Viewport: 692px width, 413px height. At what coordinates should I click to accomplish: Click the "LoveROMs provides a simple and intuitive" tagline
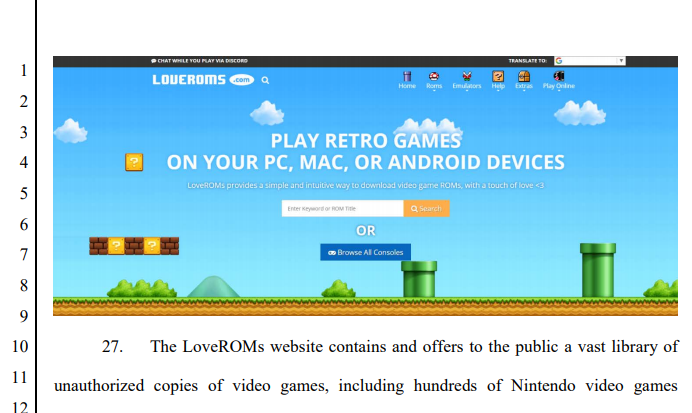[365, 185]
